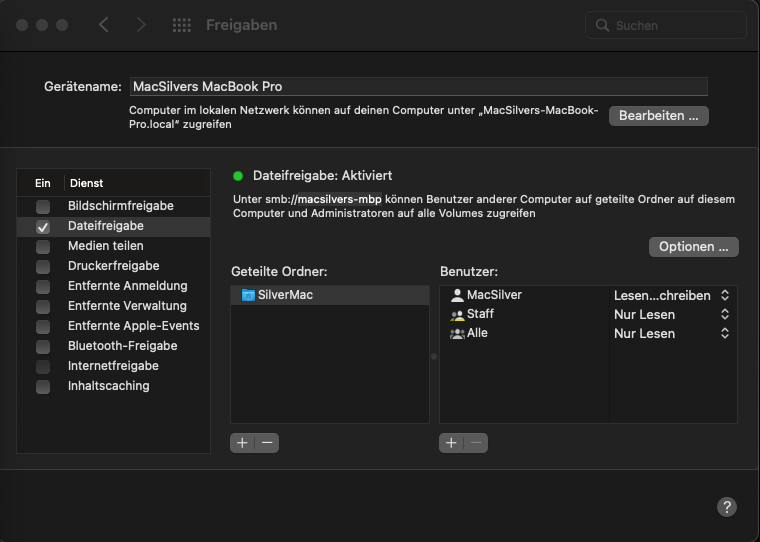Enable Inhaltscaching checkbox
760x542 pixels.
(x=43, y=387)
